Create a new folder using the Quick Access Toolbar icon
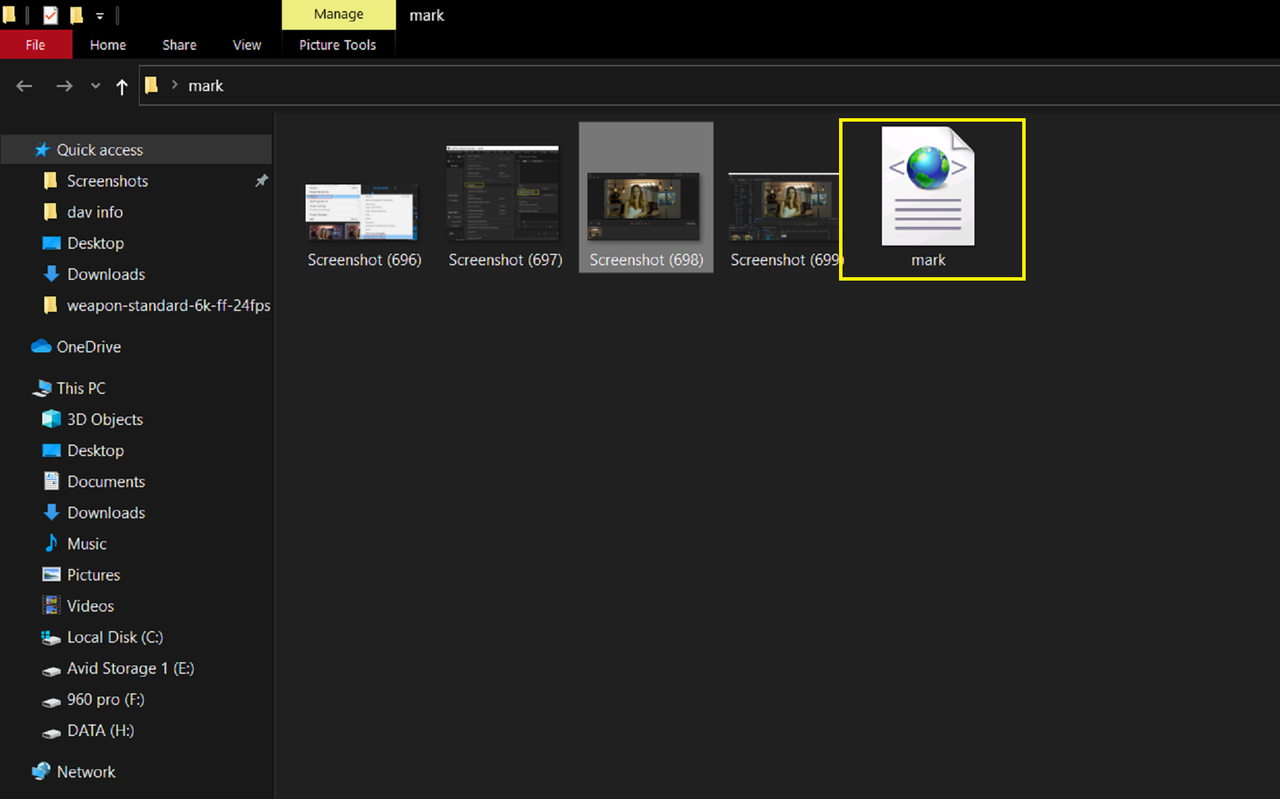This screenshot has width=1280, height=799. pyautogui.click(x=77, y=14)
